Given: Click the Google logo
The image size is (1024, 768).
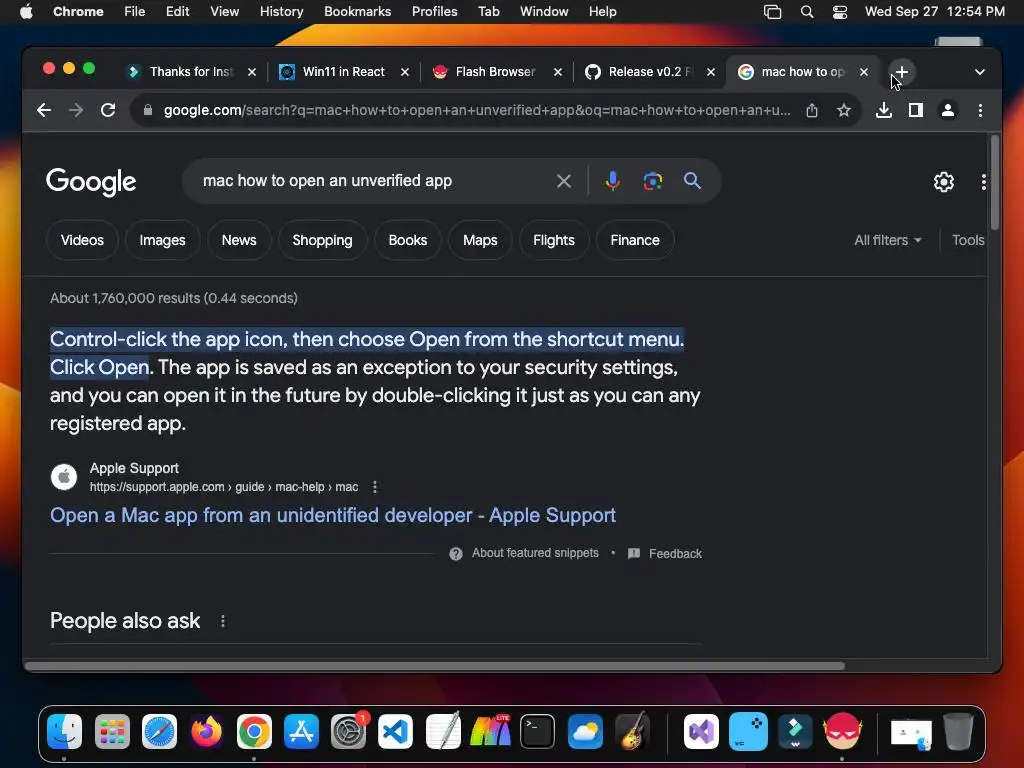Looking at the screenshot, I should coord(91,182).
